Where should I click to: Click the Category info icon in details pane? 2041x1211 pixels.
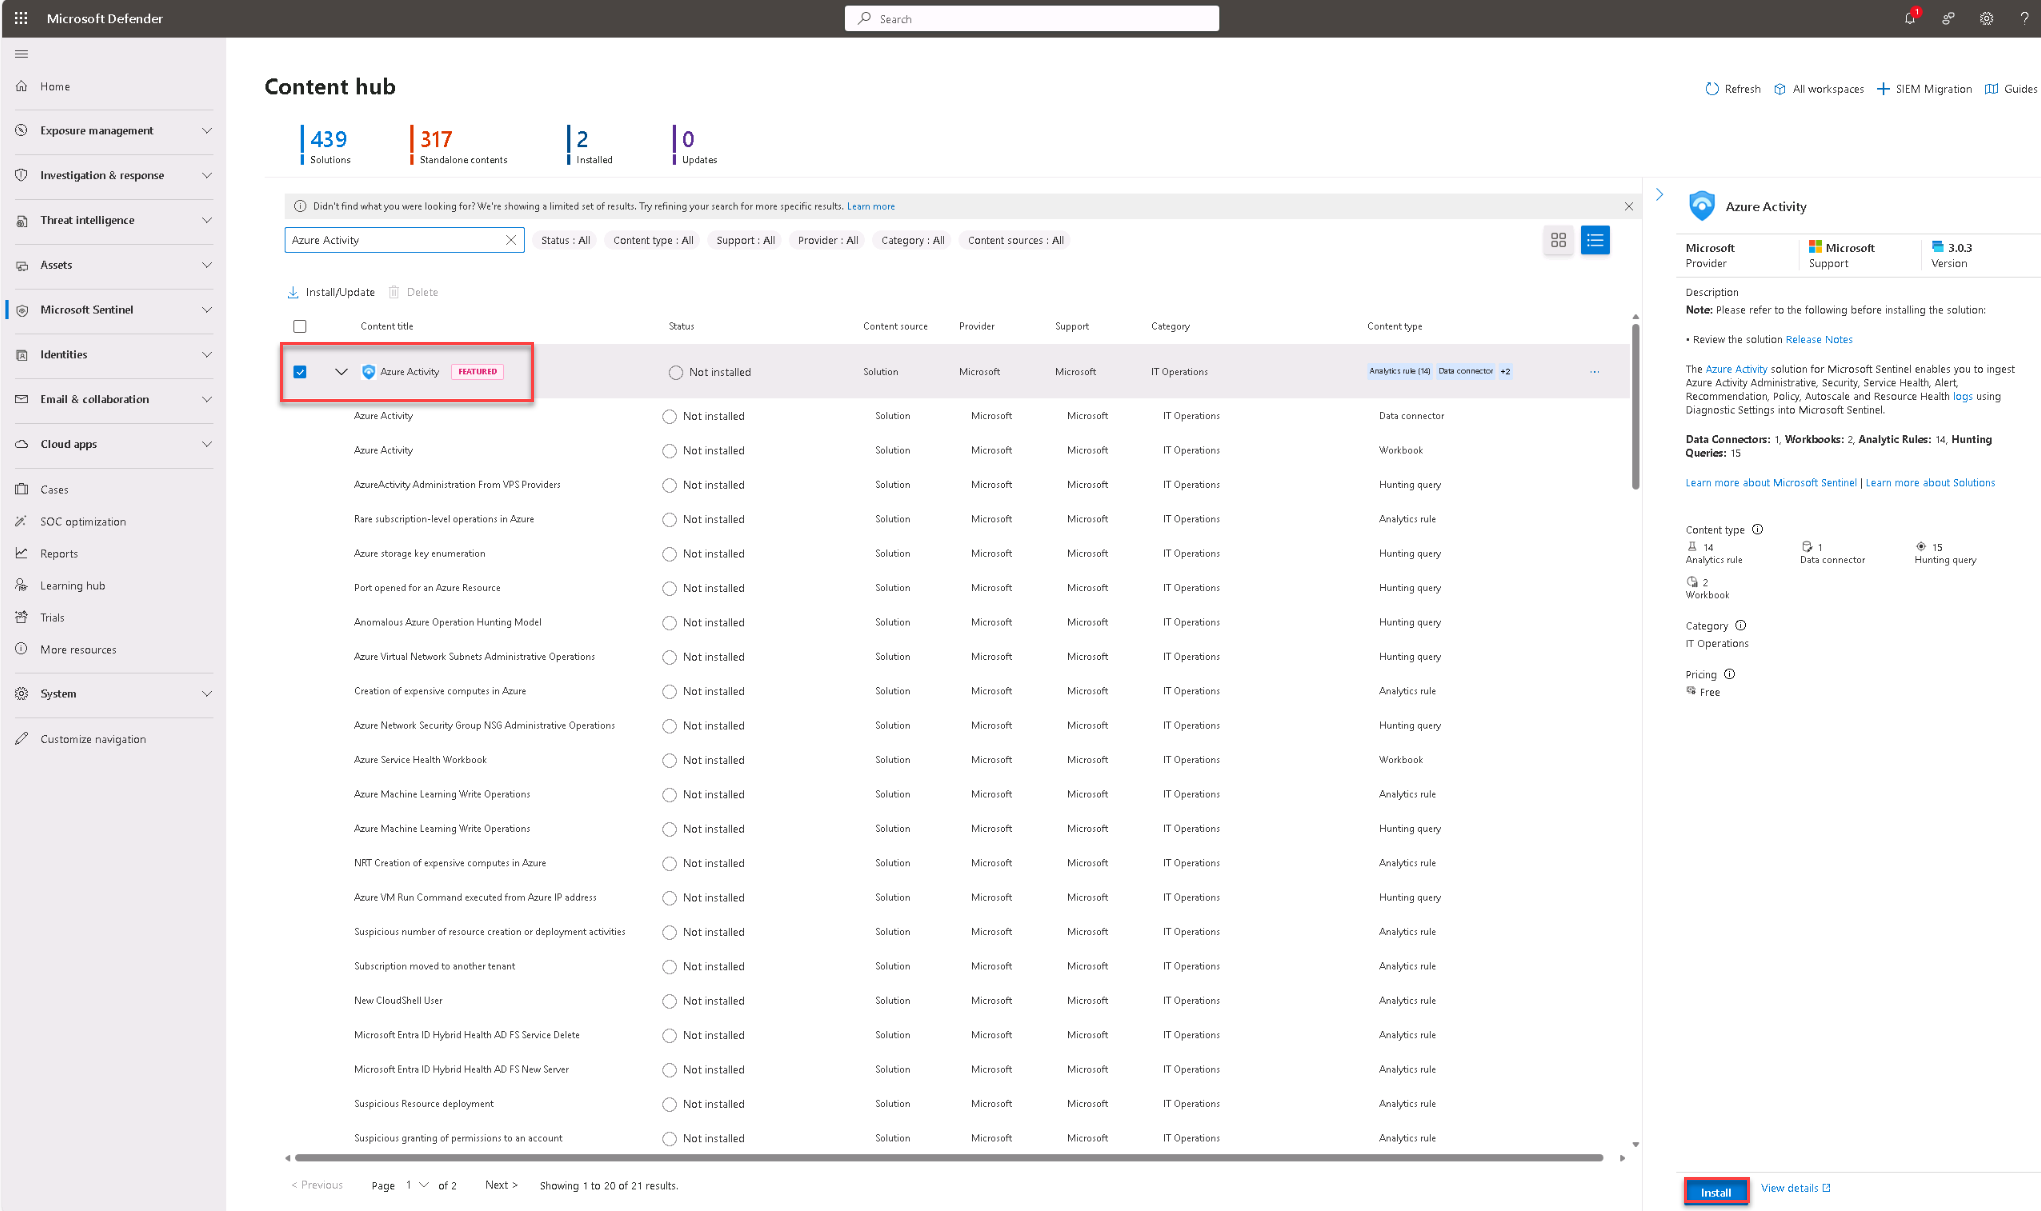pos(1741,626)
